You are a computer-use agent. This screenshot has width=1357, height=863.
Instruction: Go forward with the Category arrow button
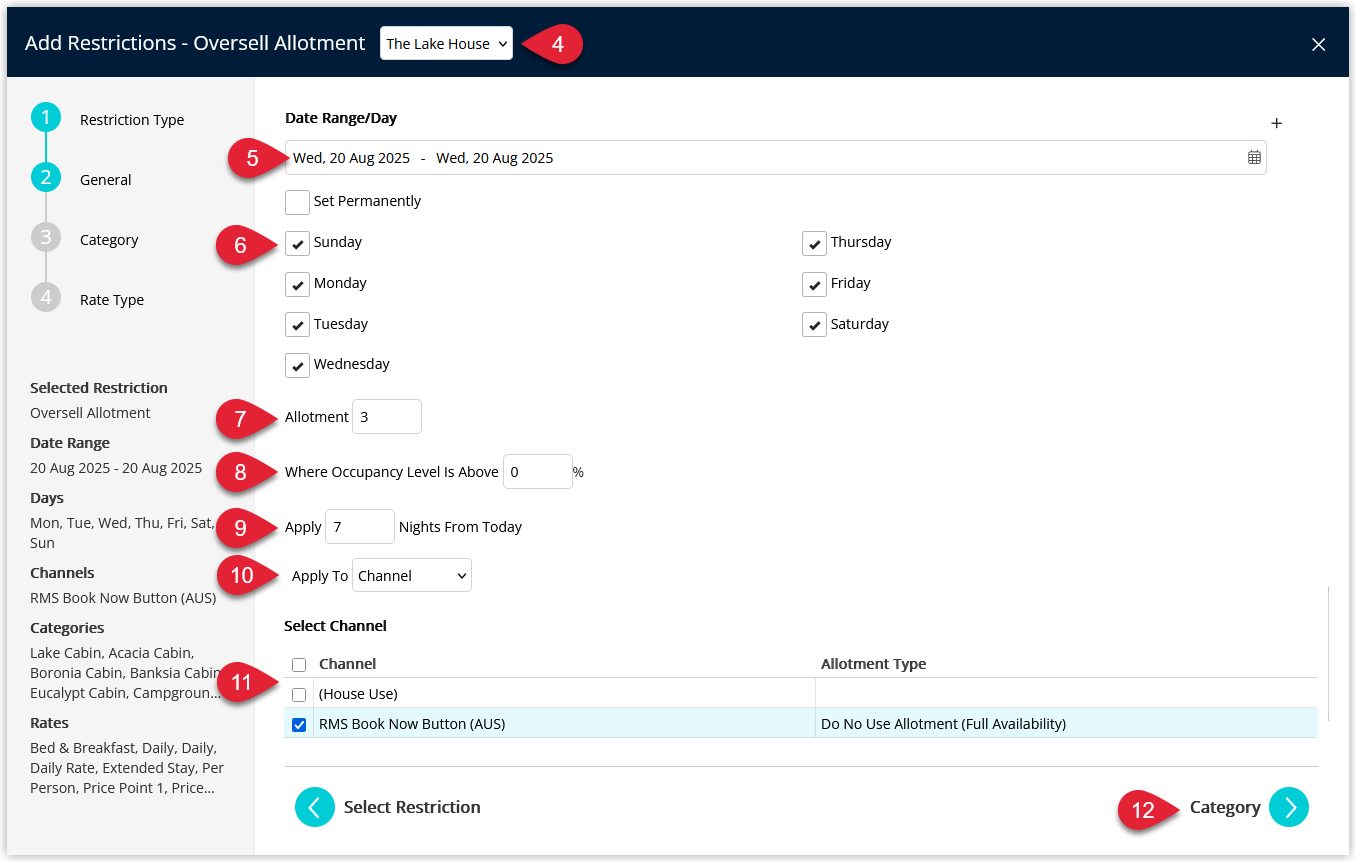point(1289,807)
